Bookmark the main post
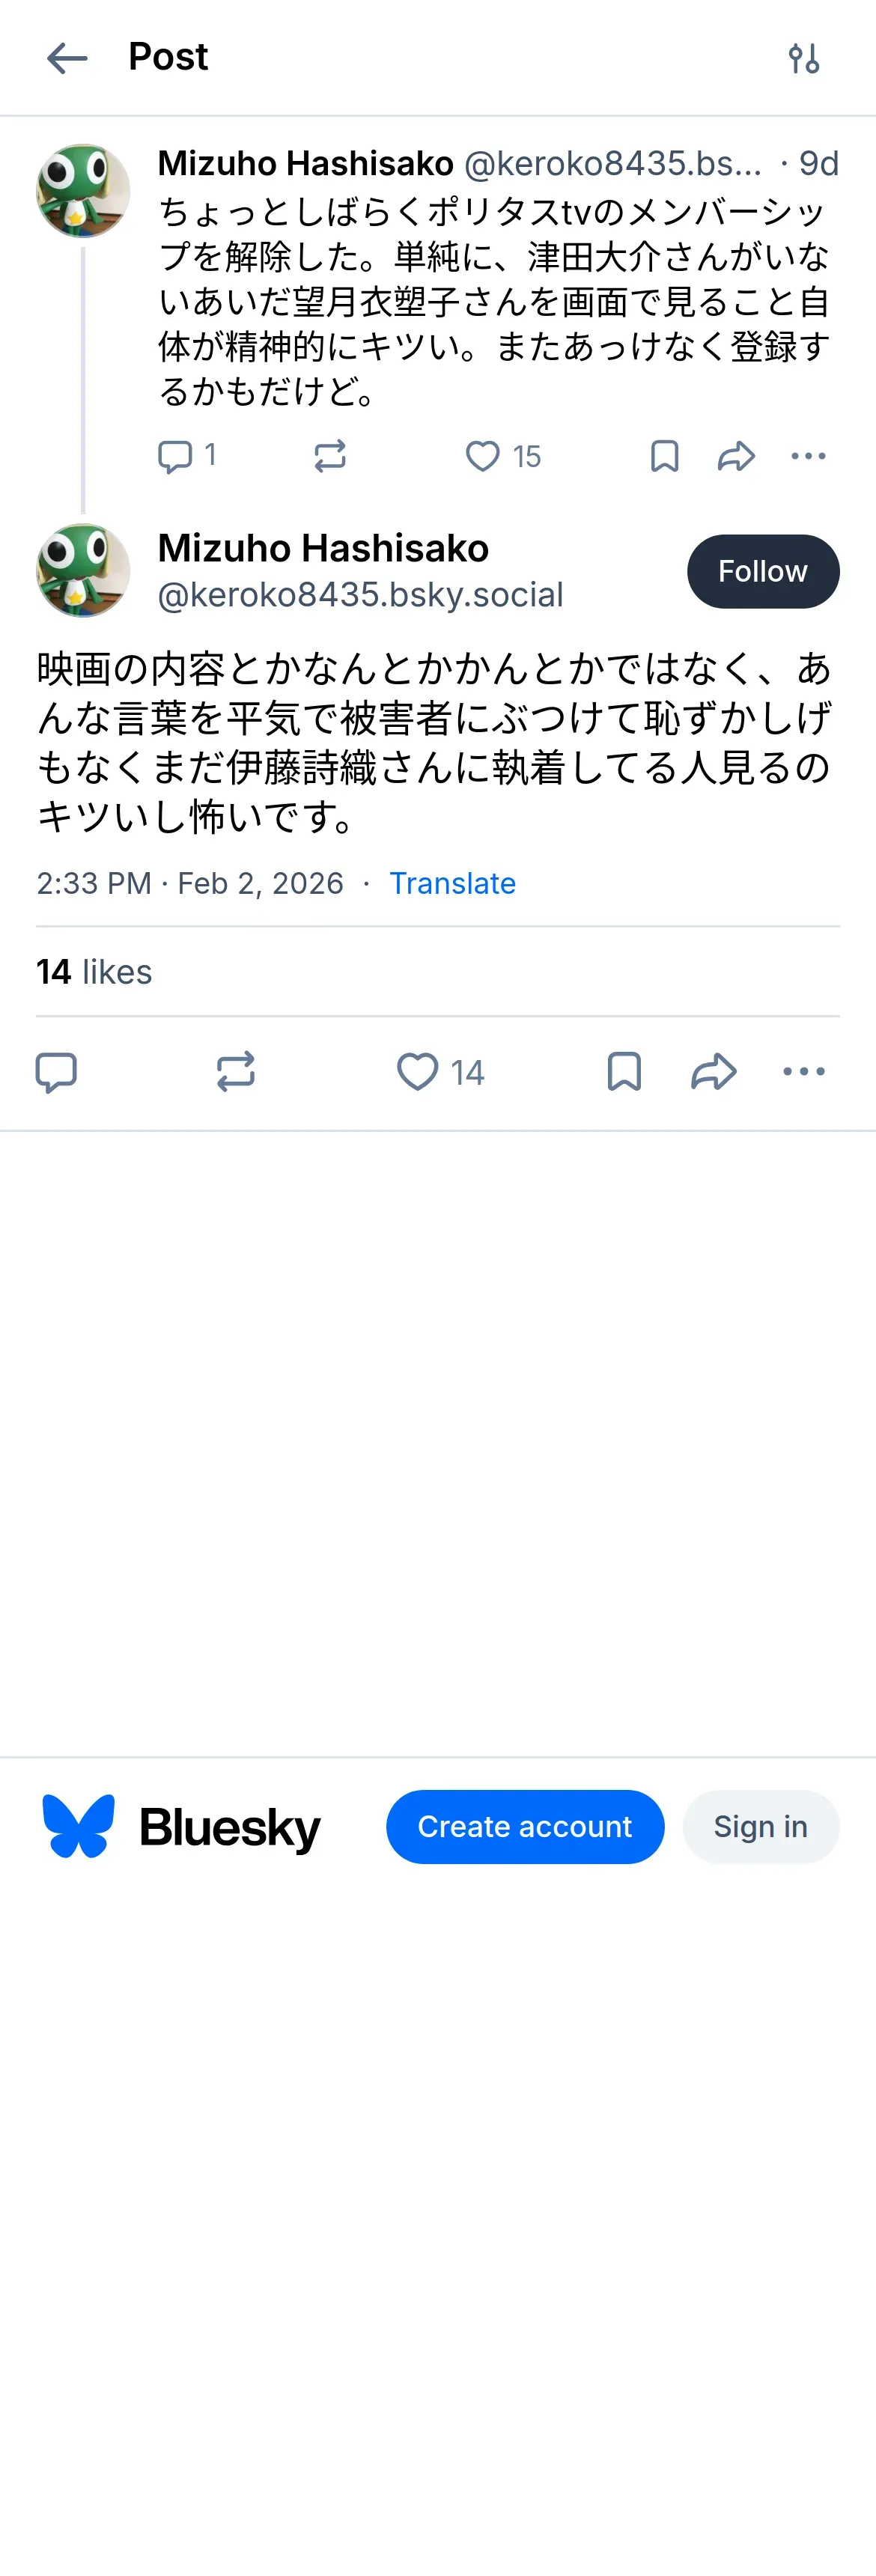The image size is (876, 2576). tap(624, 1071)
